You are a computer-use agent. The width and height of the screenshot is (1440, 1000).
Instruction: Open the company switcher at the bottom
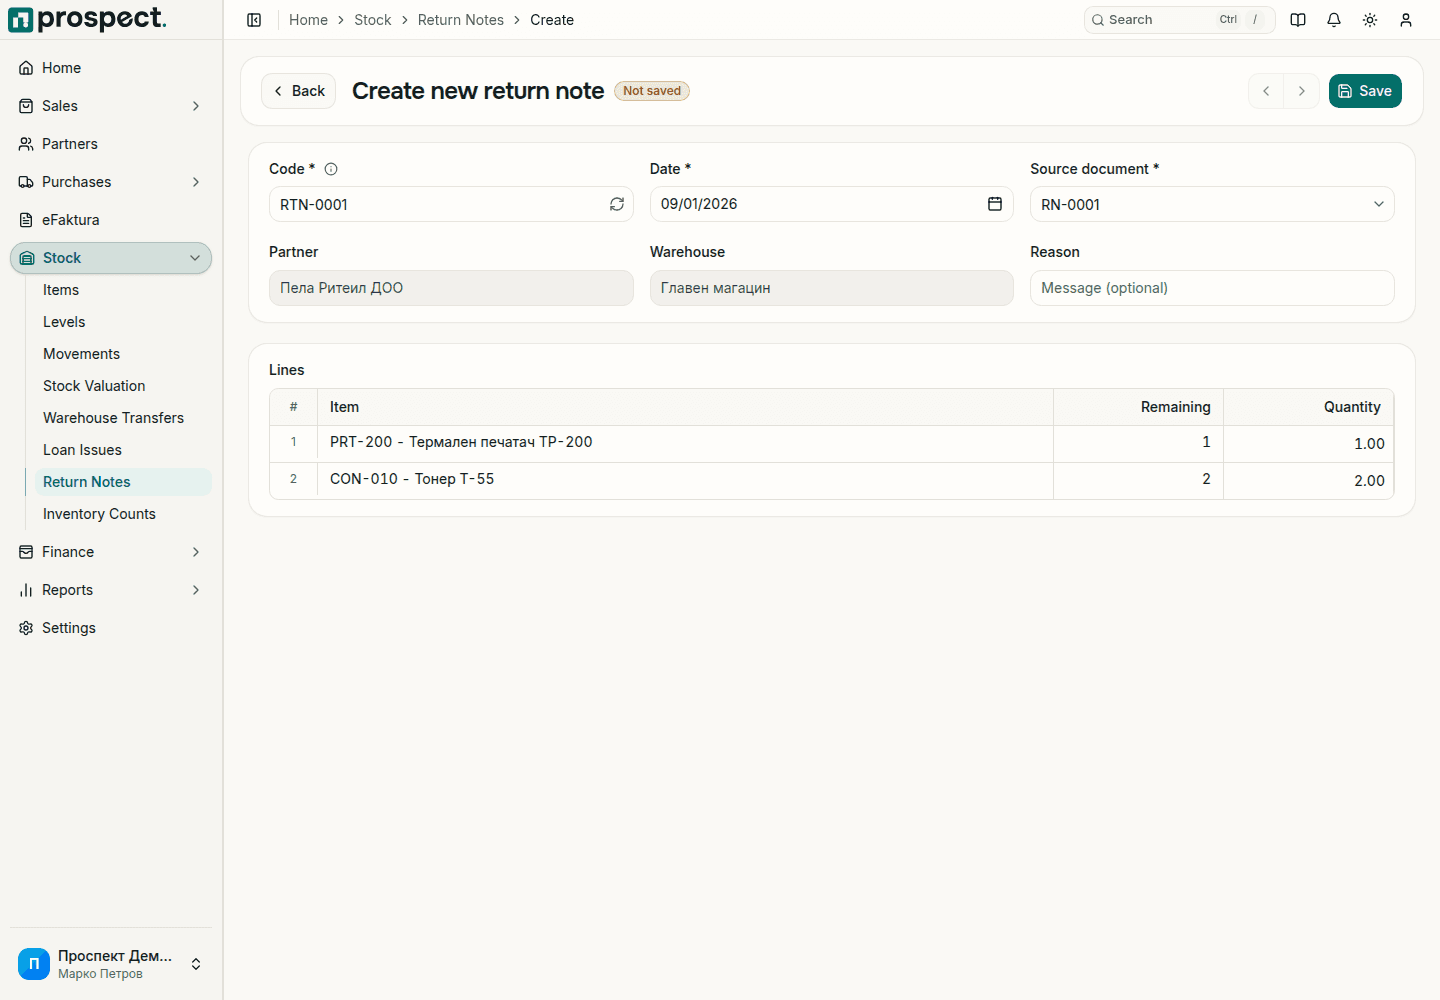(x=111, y=964)
